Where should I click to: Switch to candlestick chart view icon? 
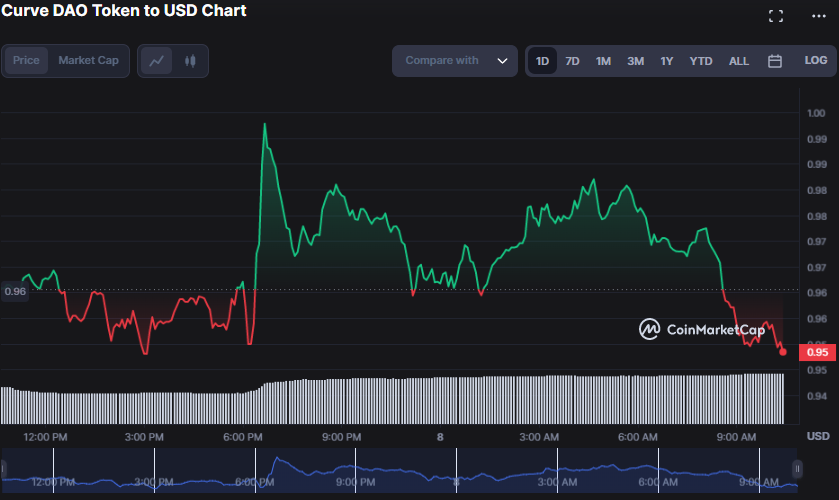190,60
